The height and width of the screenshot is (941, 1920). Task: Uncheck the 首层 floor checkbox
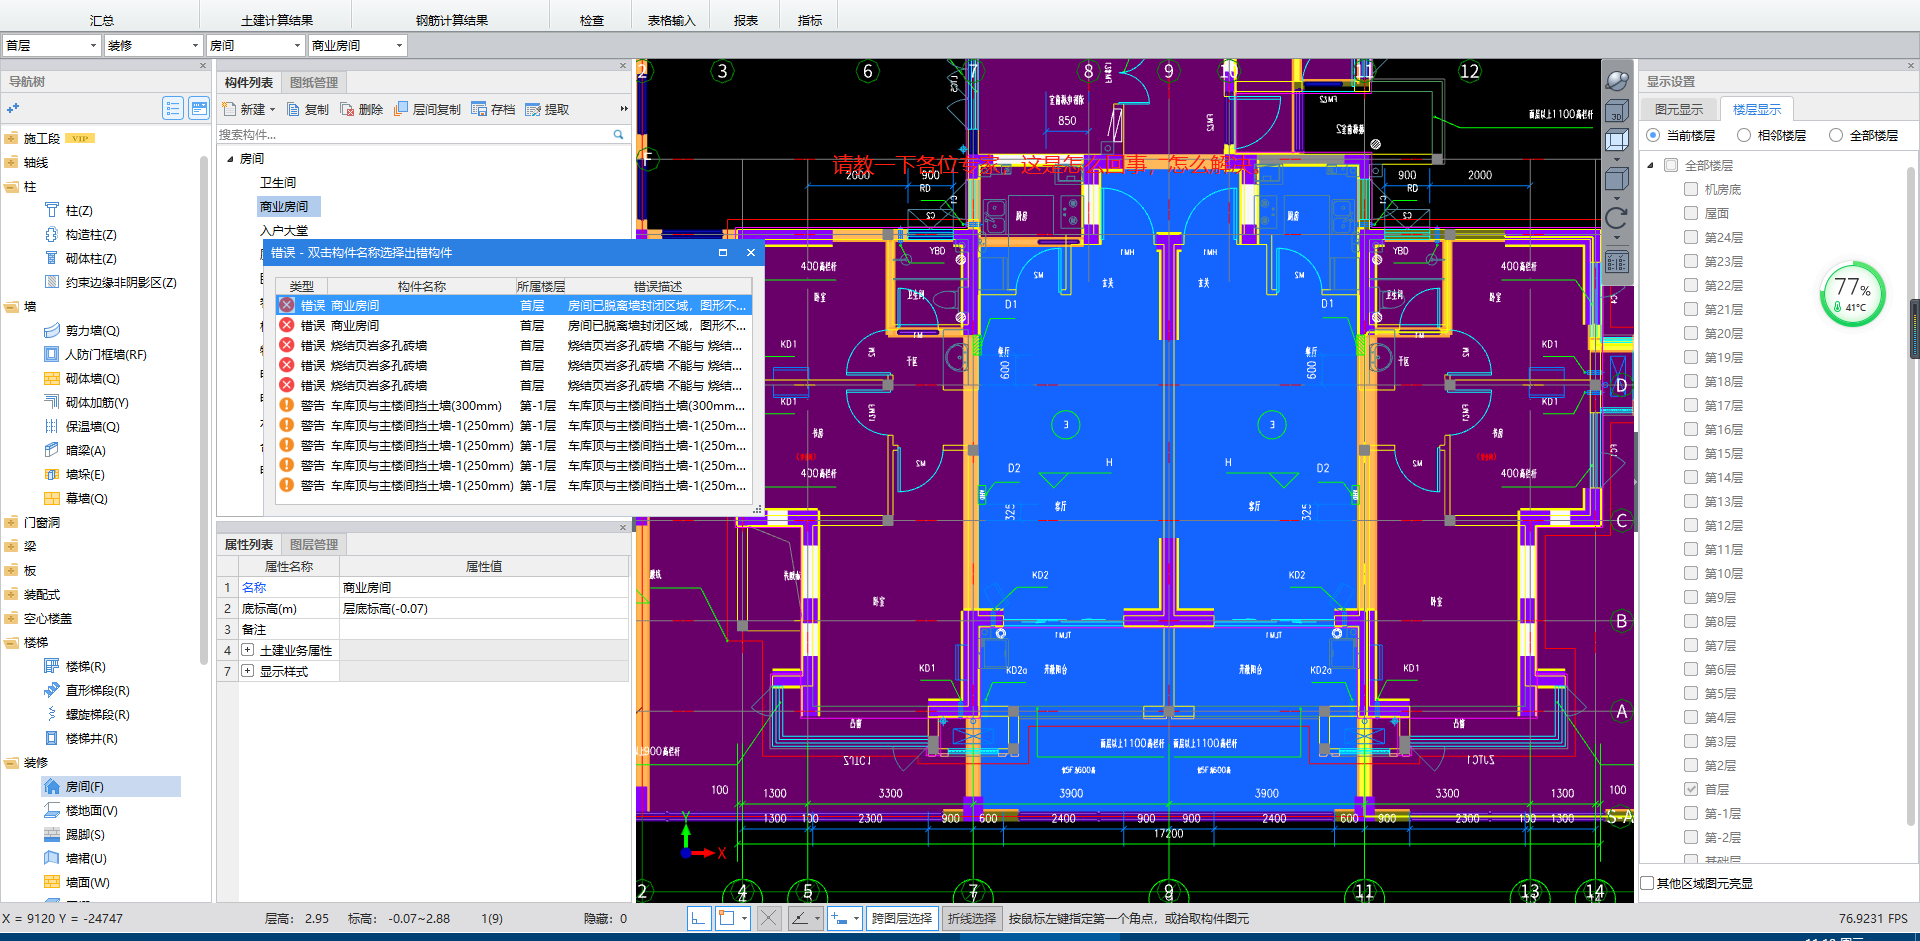coord(1691,789)
